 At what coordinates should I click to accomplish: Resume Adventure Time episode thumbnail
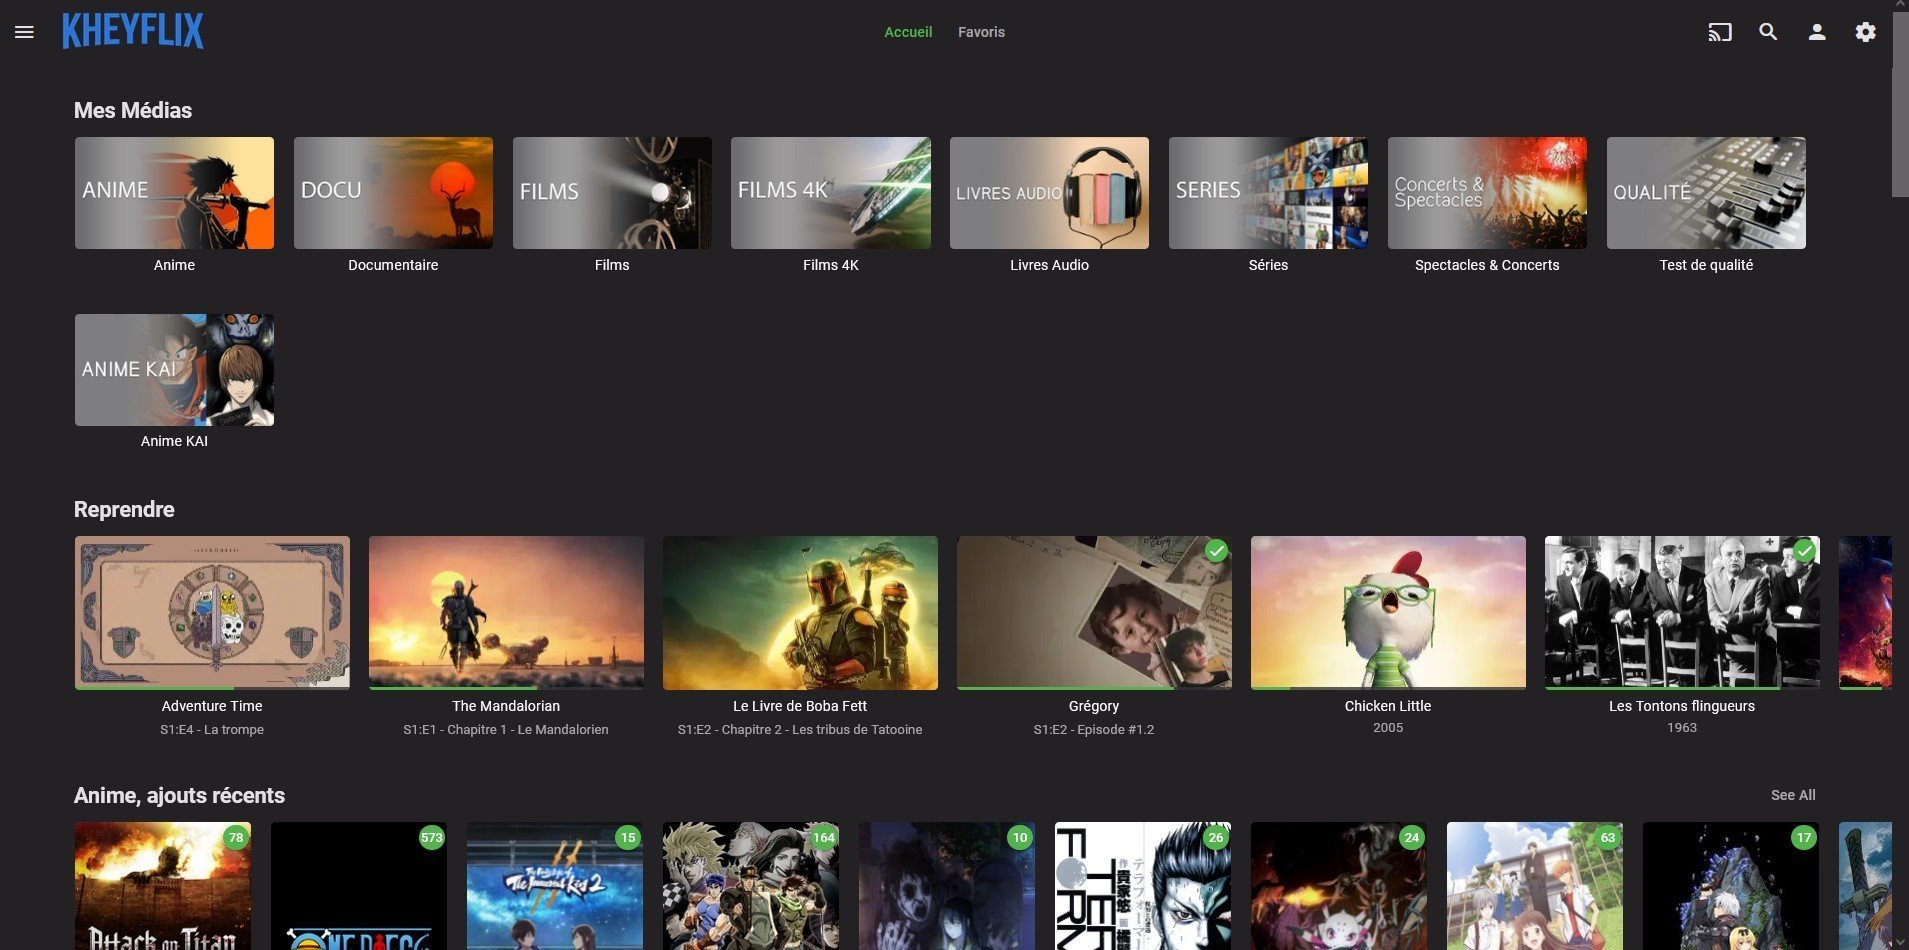tap(212, 612)
